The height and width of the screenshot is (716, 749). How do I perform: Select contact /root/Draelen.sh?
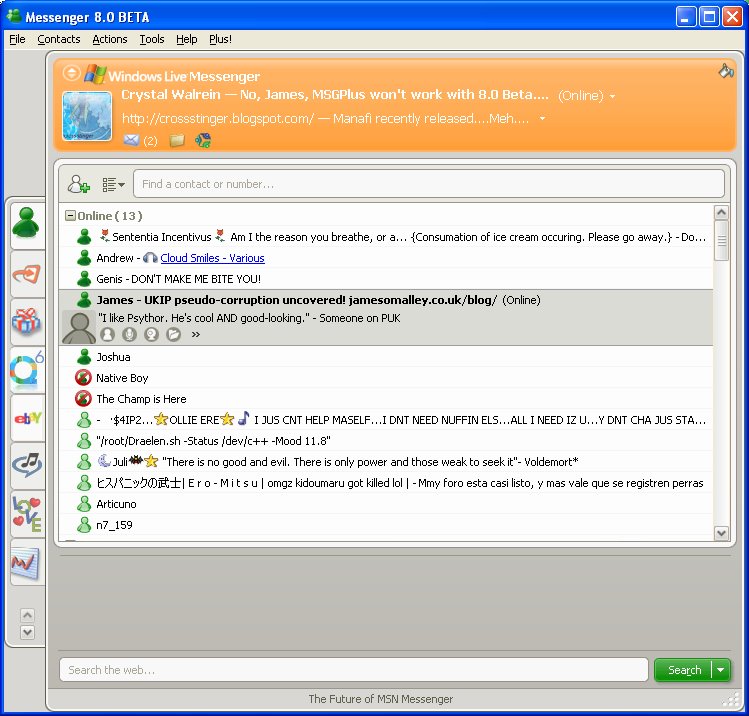pos(385,440)
